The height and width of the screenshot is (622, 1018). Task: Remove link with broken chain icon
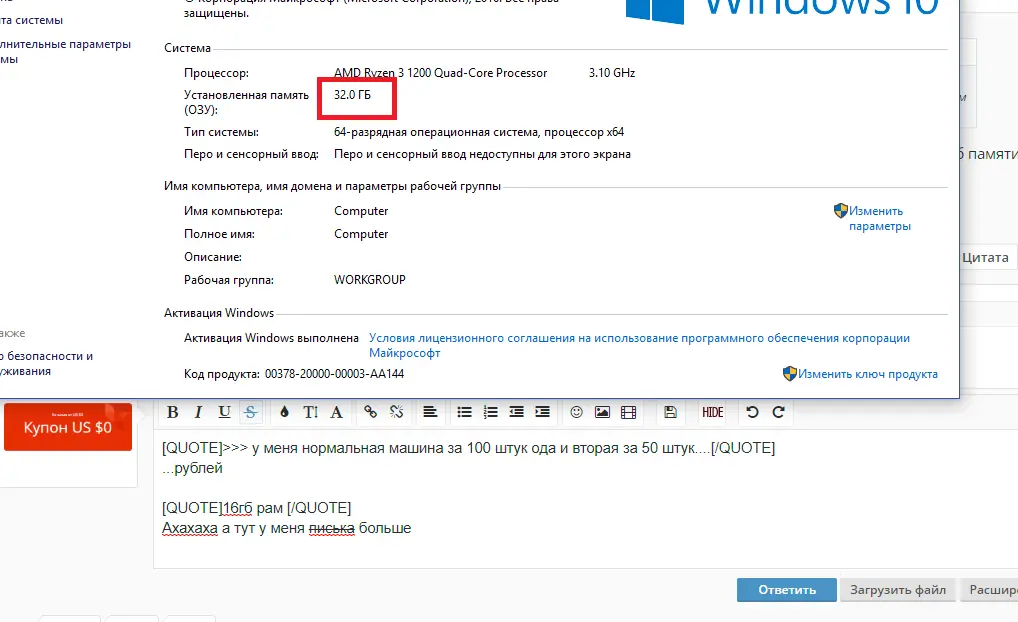(397, 412)
